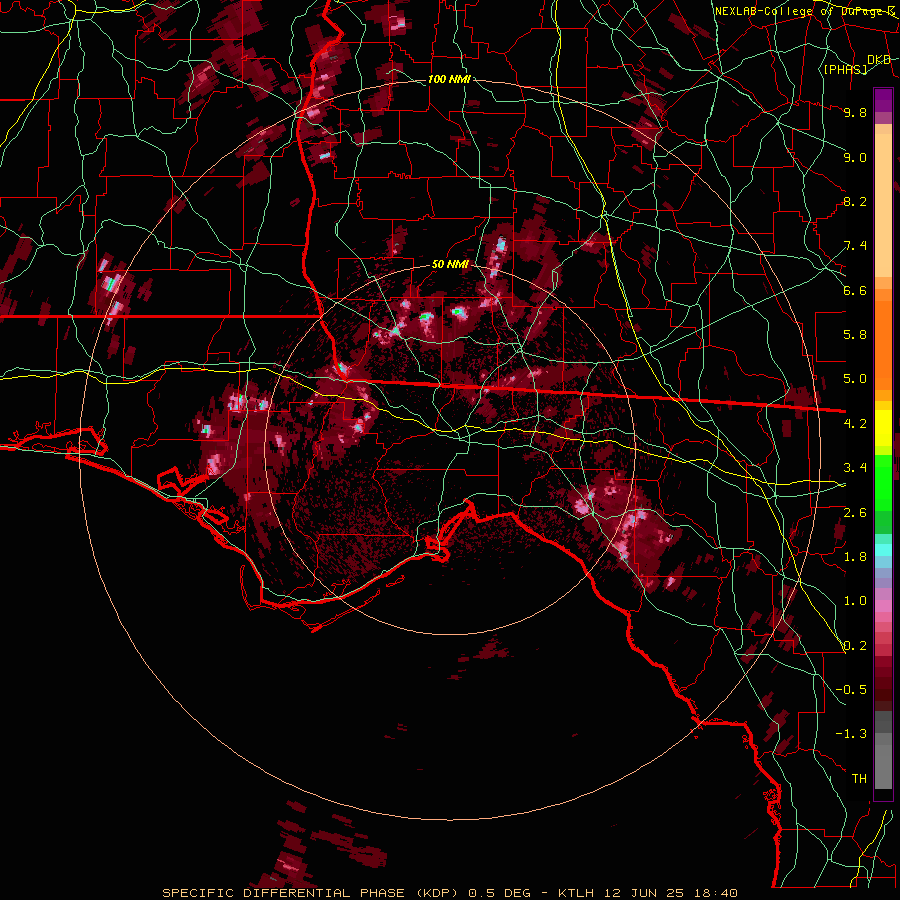Click the -0.5 value on the scale
Image resolution: width=900 pixels, height=900 pixels.
851,690
